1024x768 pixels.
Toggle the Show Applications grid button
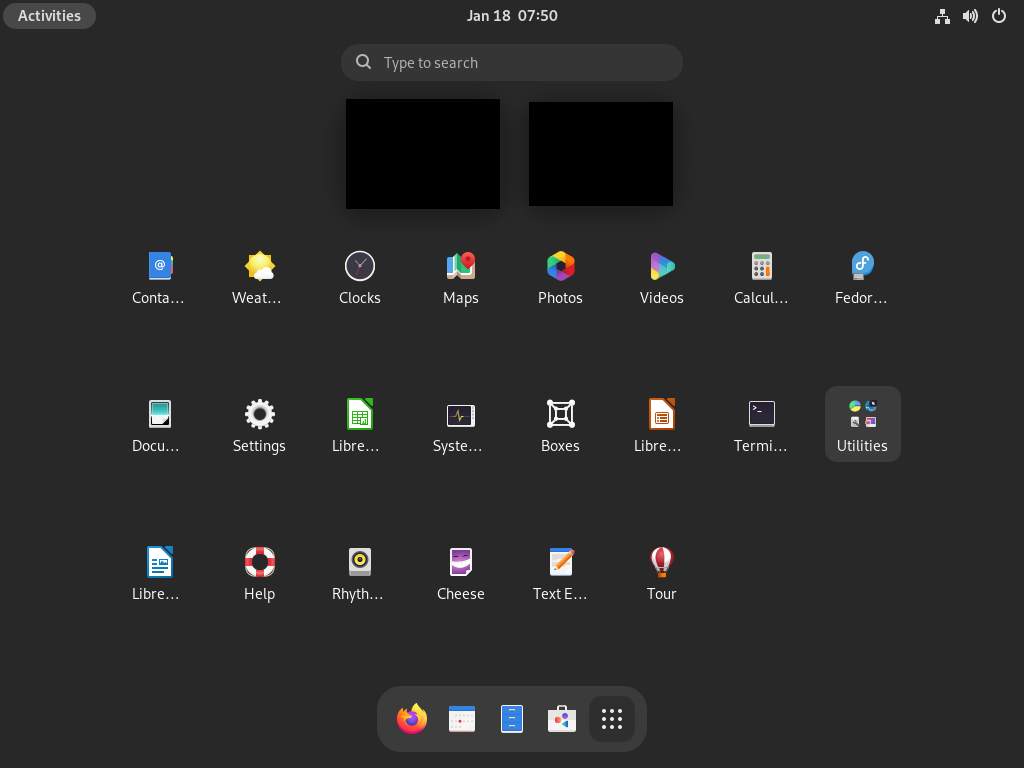612,719
